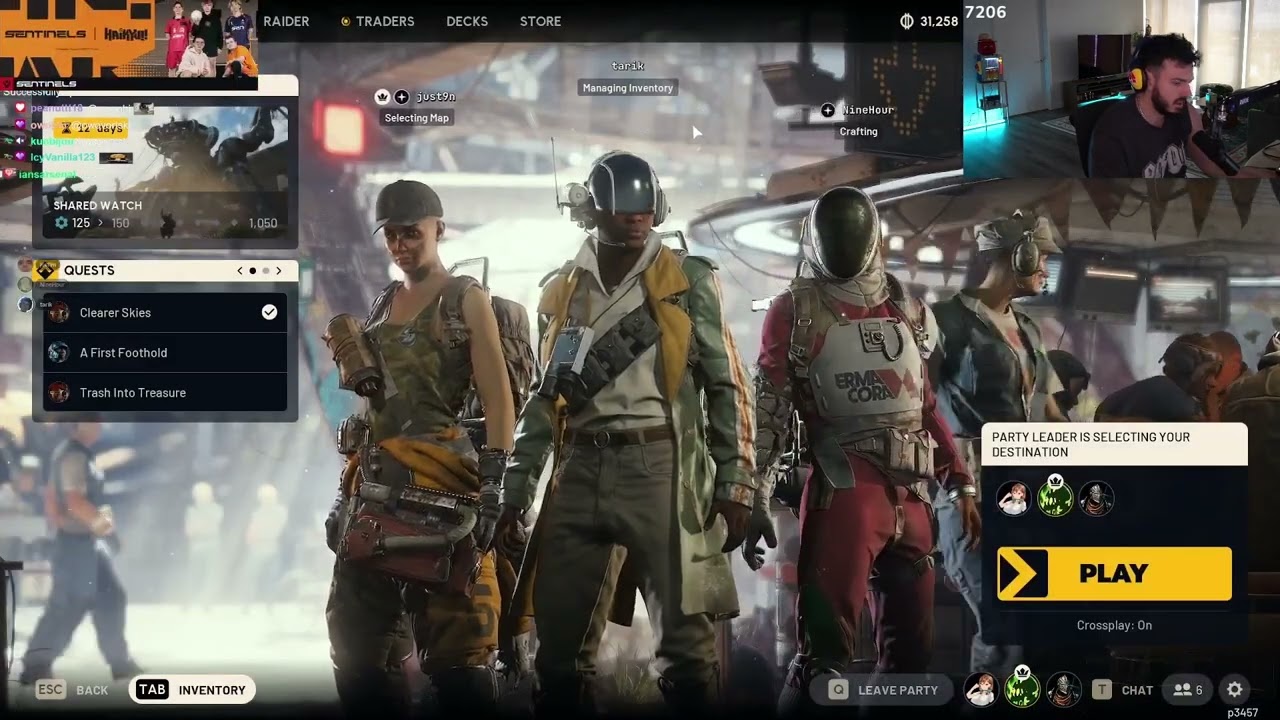
Task: Click the green flame avatar in bottom bar
Action: tap(1022, 689)
